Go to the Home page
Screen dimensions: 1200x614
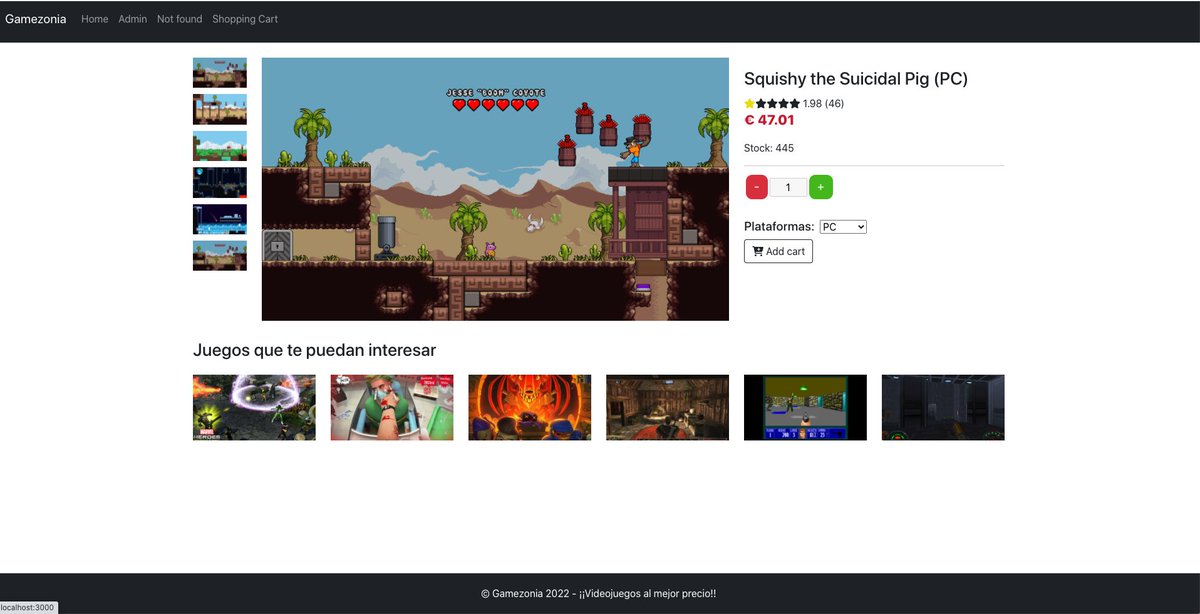pyautogui.click(x=95, y=19)
